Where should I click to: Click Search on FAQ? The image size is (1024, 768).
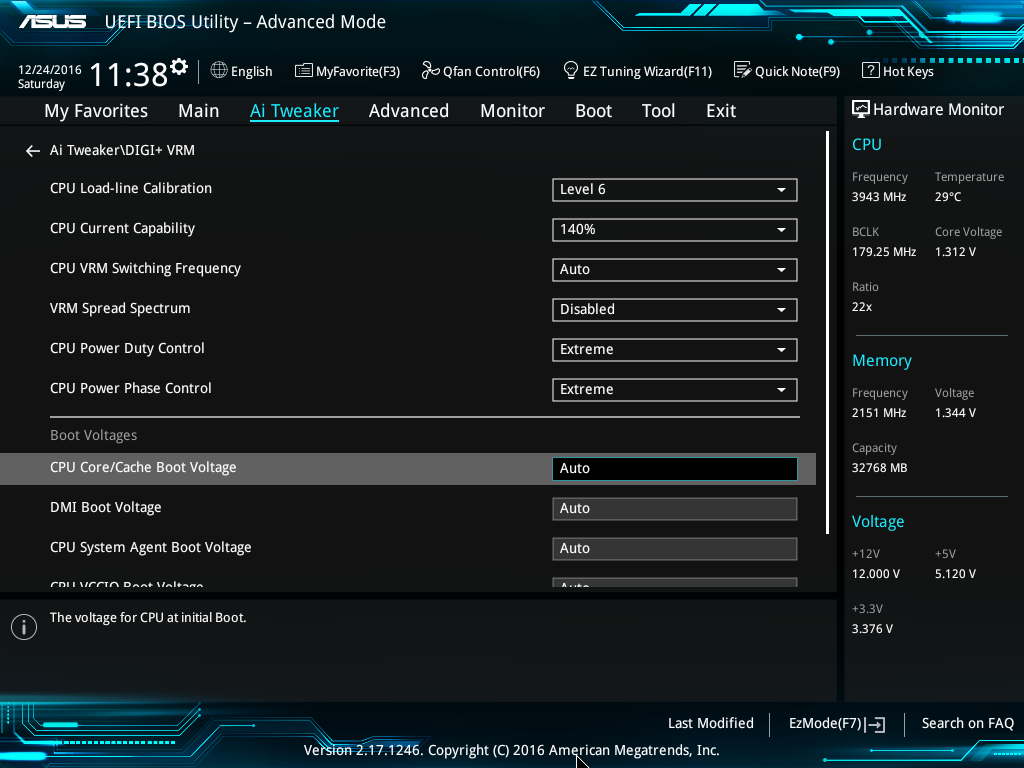click(968, 724)
